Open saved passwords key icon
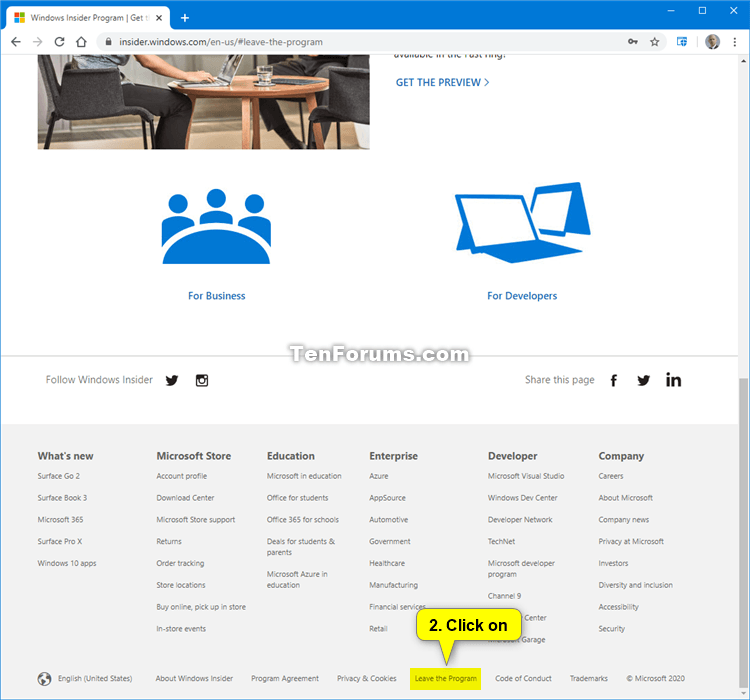 coord(633,42)
